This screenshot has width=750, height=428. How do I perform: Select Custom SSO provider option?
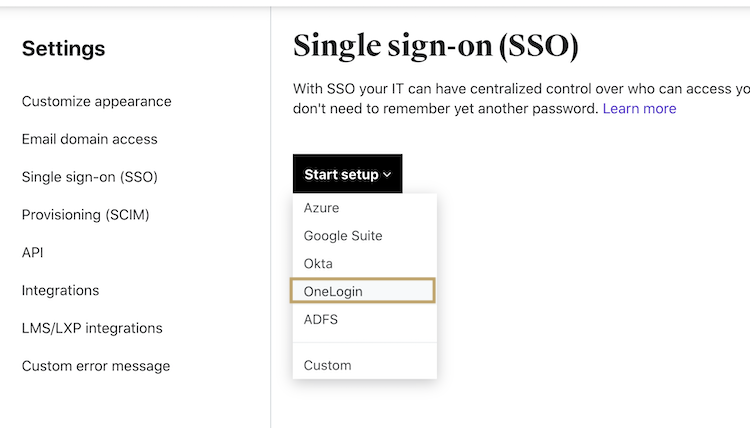pos(327,365)
